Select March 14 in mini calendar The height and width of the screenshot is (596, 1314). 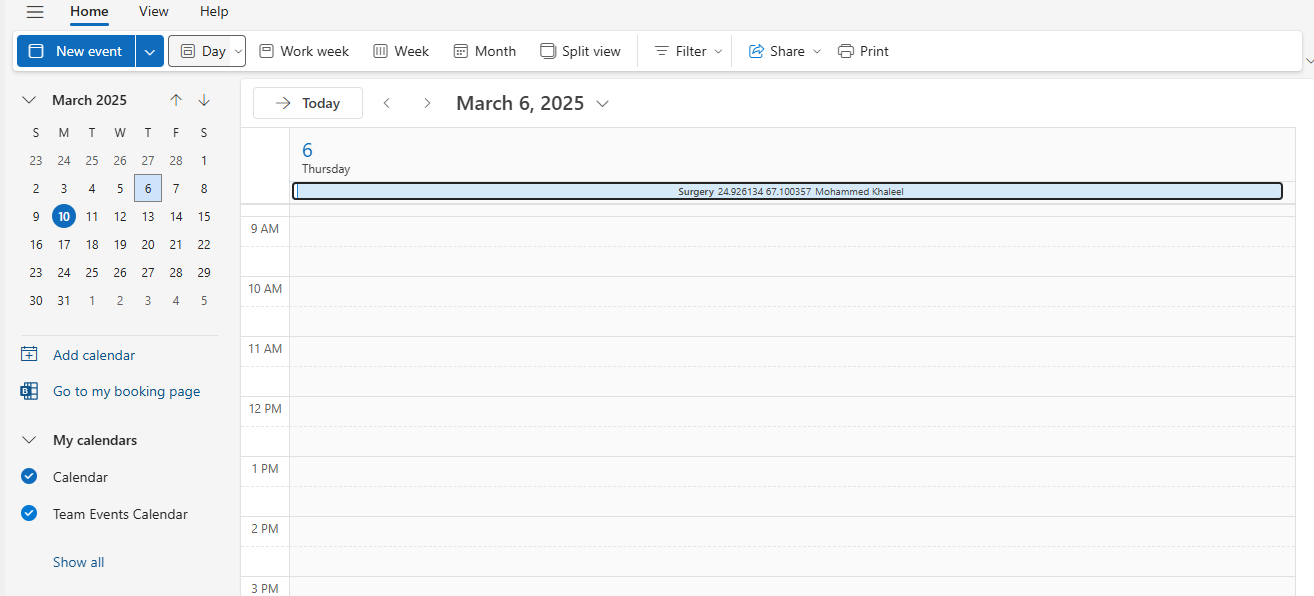coord(176,216)
